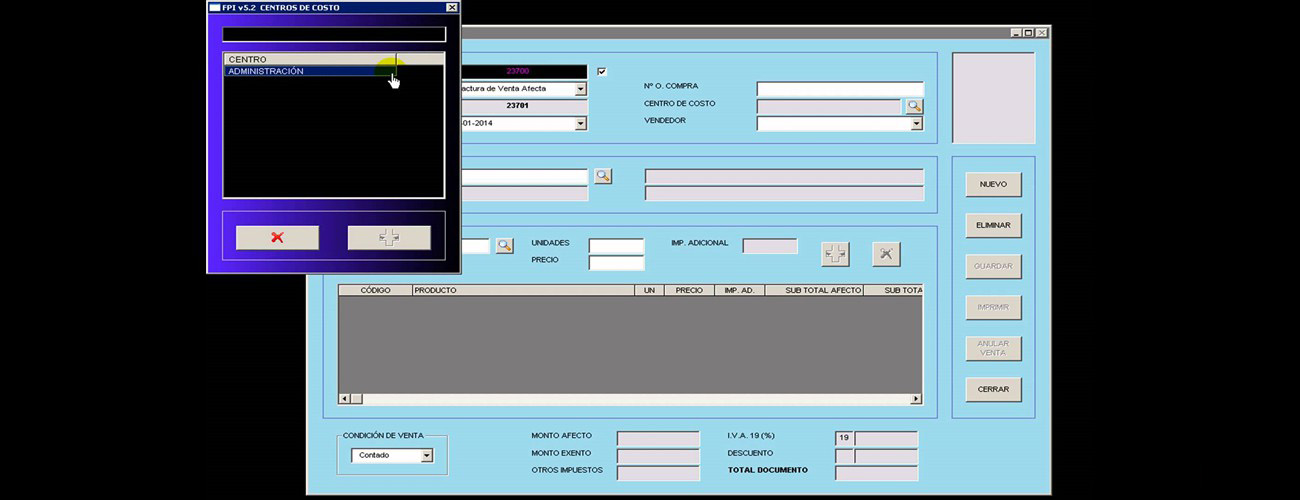Viewport: 1300px width, 500px height.
Task: Click the red X cancel button in dialog
Action: tap(277, 237)
